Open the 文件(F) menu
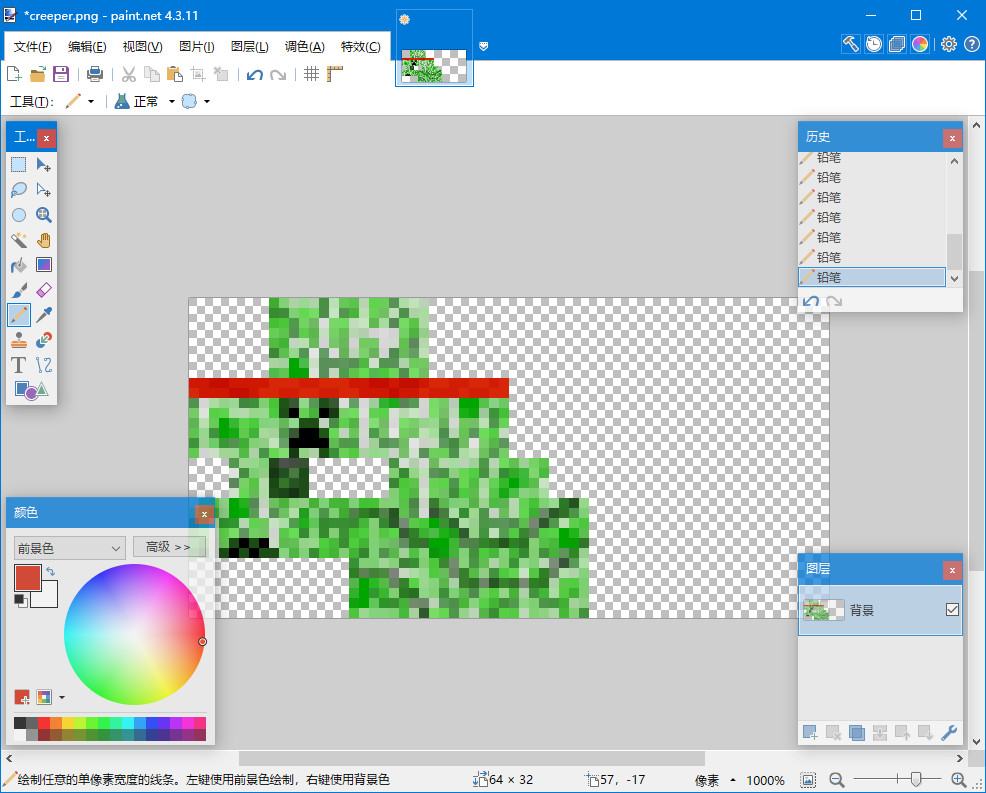Viewport: 986px width, 793px height. coord(33,47)
